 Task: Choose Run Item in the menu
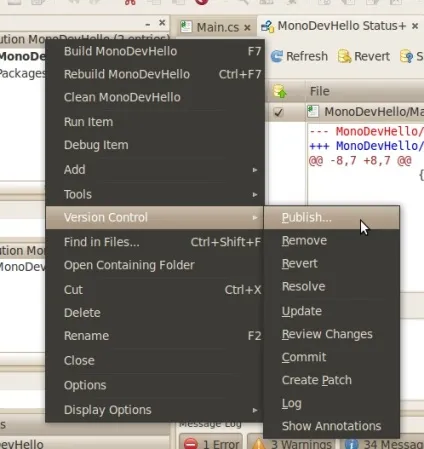click(155, 122)
